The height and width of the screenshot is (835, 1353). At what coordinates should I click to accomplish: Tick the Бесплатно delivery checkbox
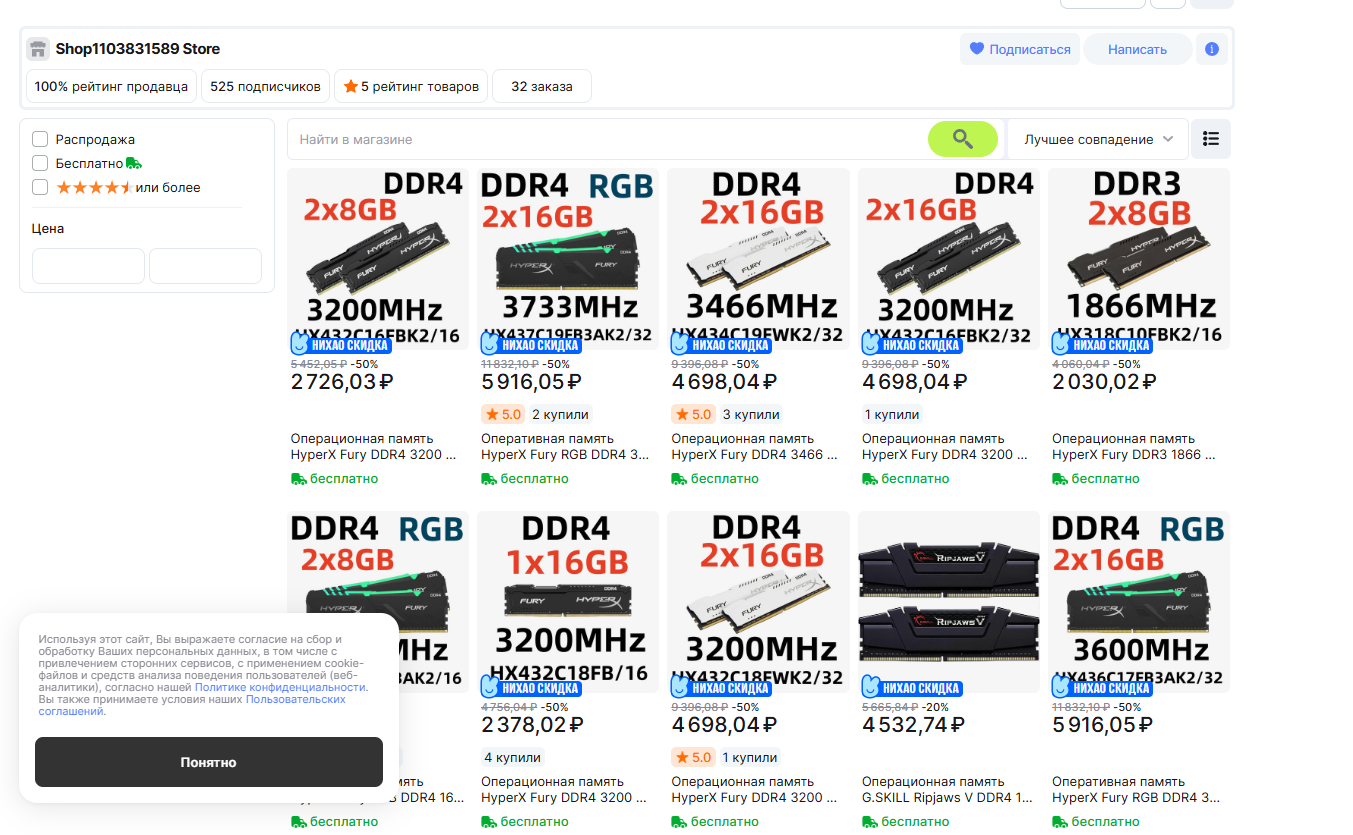click(x=40, y=163)
